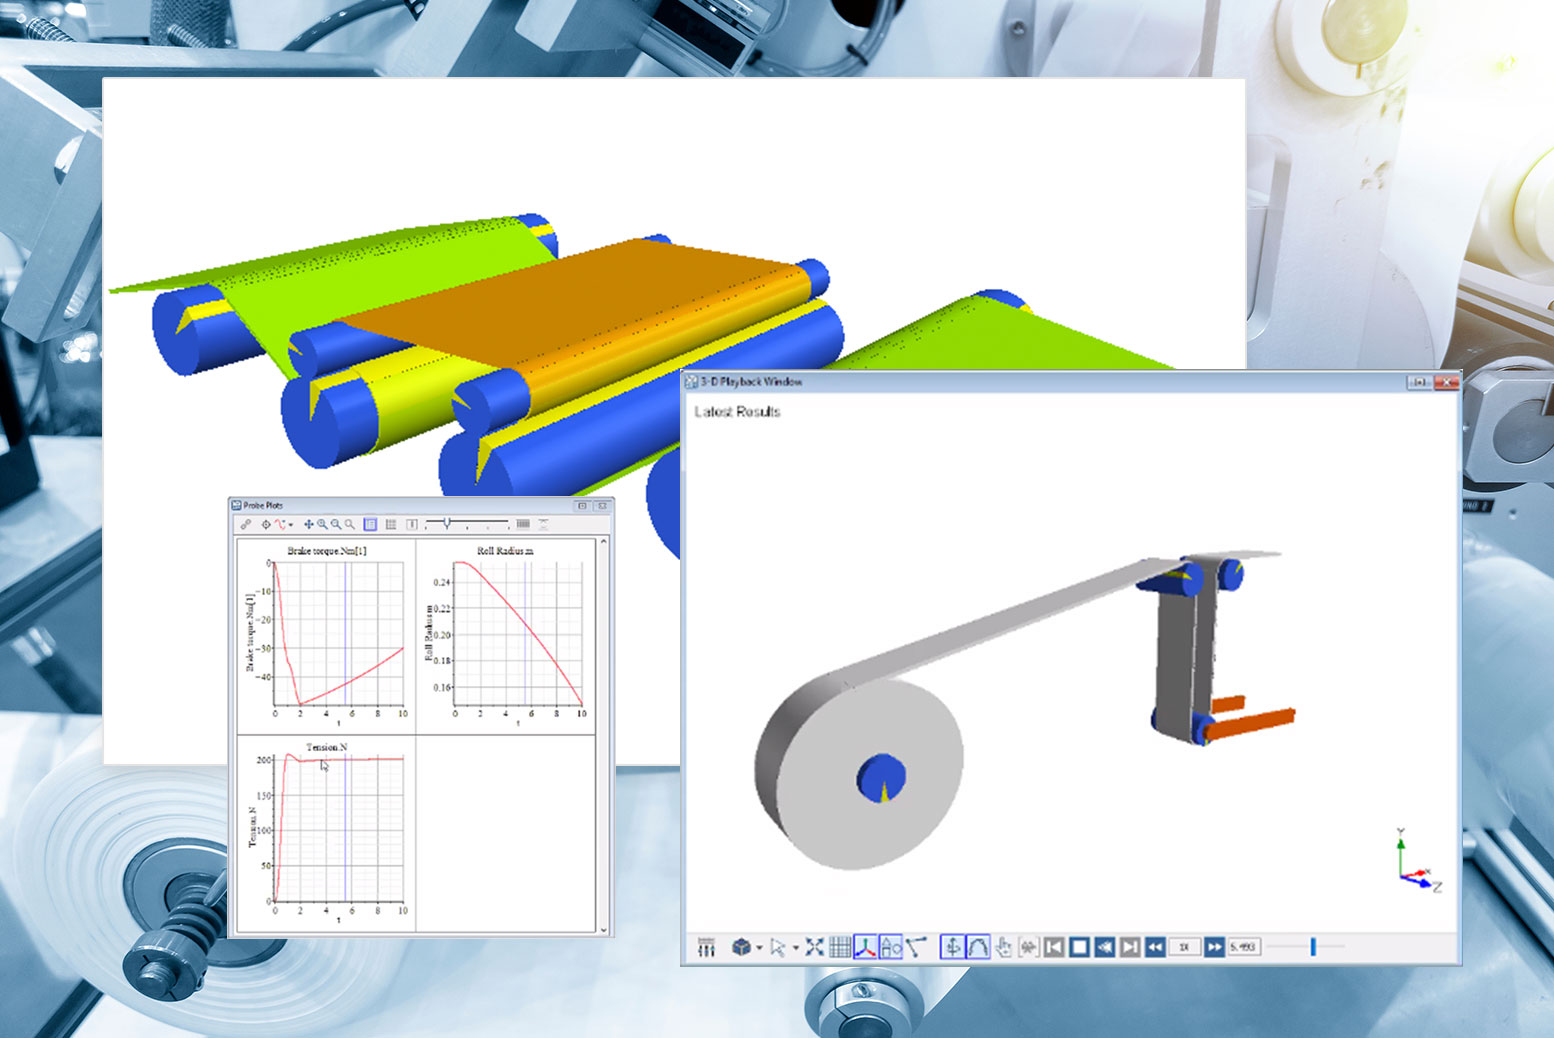Click the 5.493 playback time field
Viewport: 1554px width, 1038px height.
(x=1244, y=947)
